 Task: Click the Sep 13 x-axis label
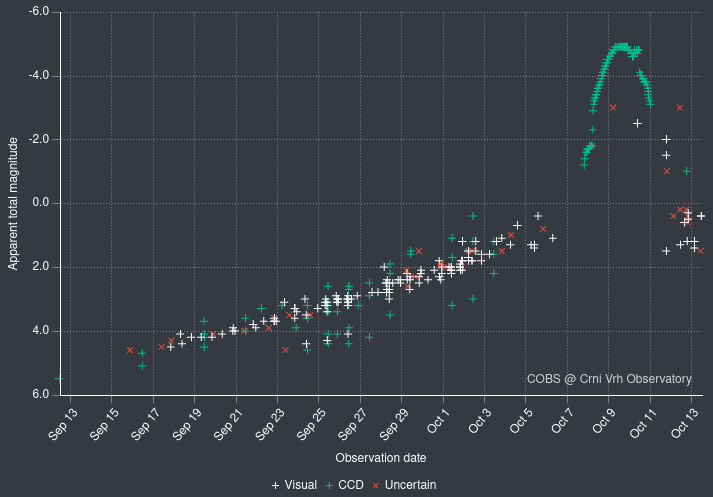tap(63, 424)
